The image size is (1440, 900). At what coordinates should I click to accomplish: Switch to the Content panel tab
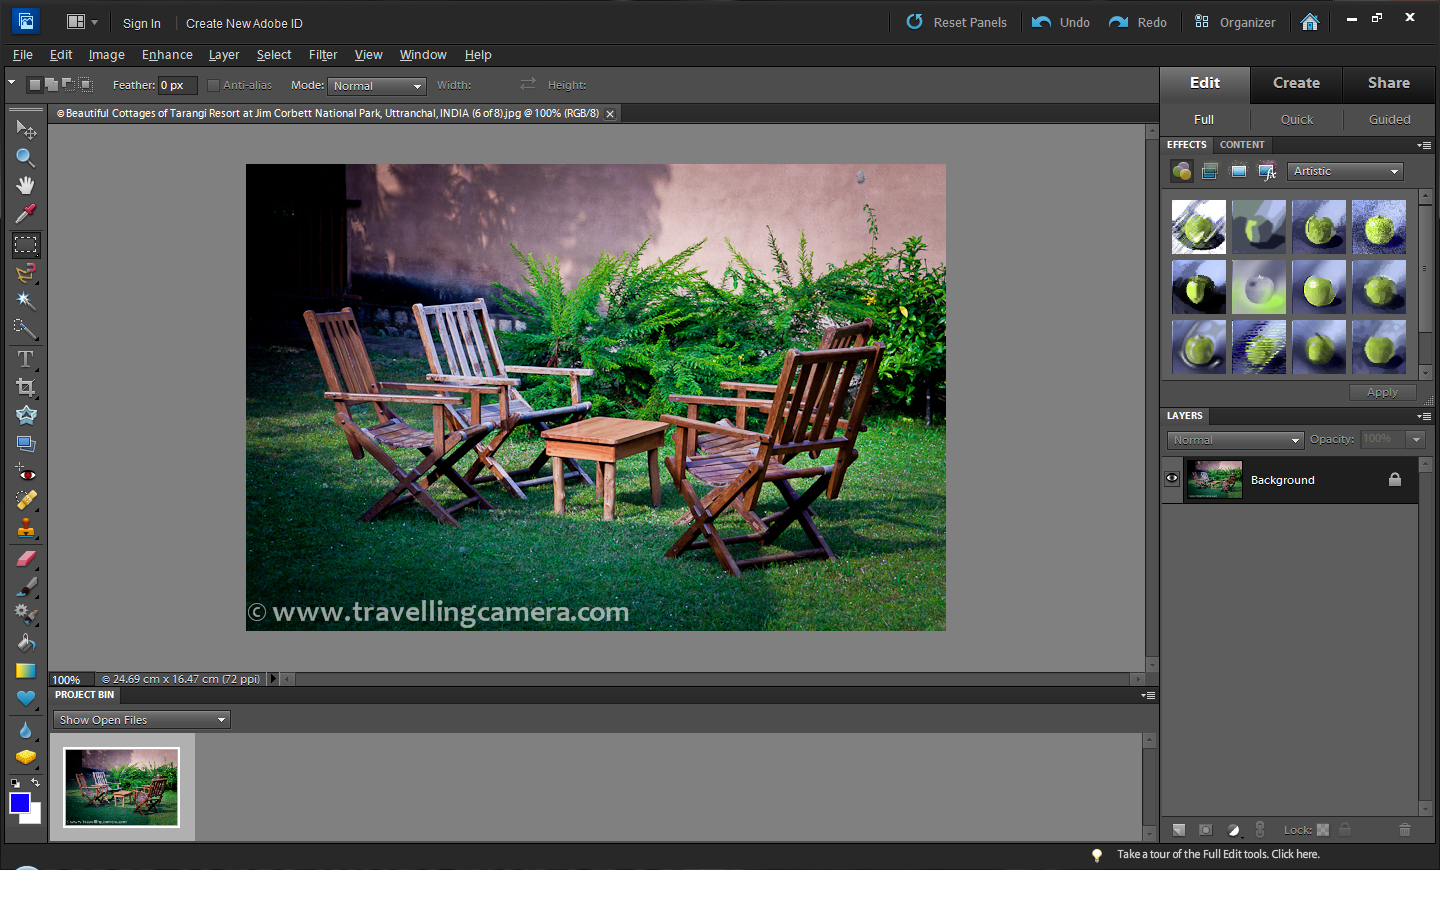[1242, 145]
